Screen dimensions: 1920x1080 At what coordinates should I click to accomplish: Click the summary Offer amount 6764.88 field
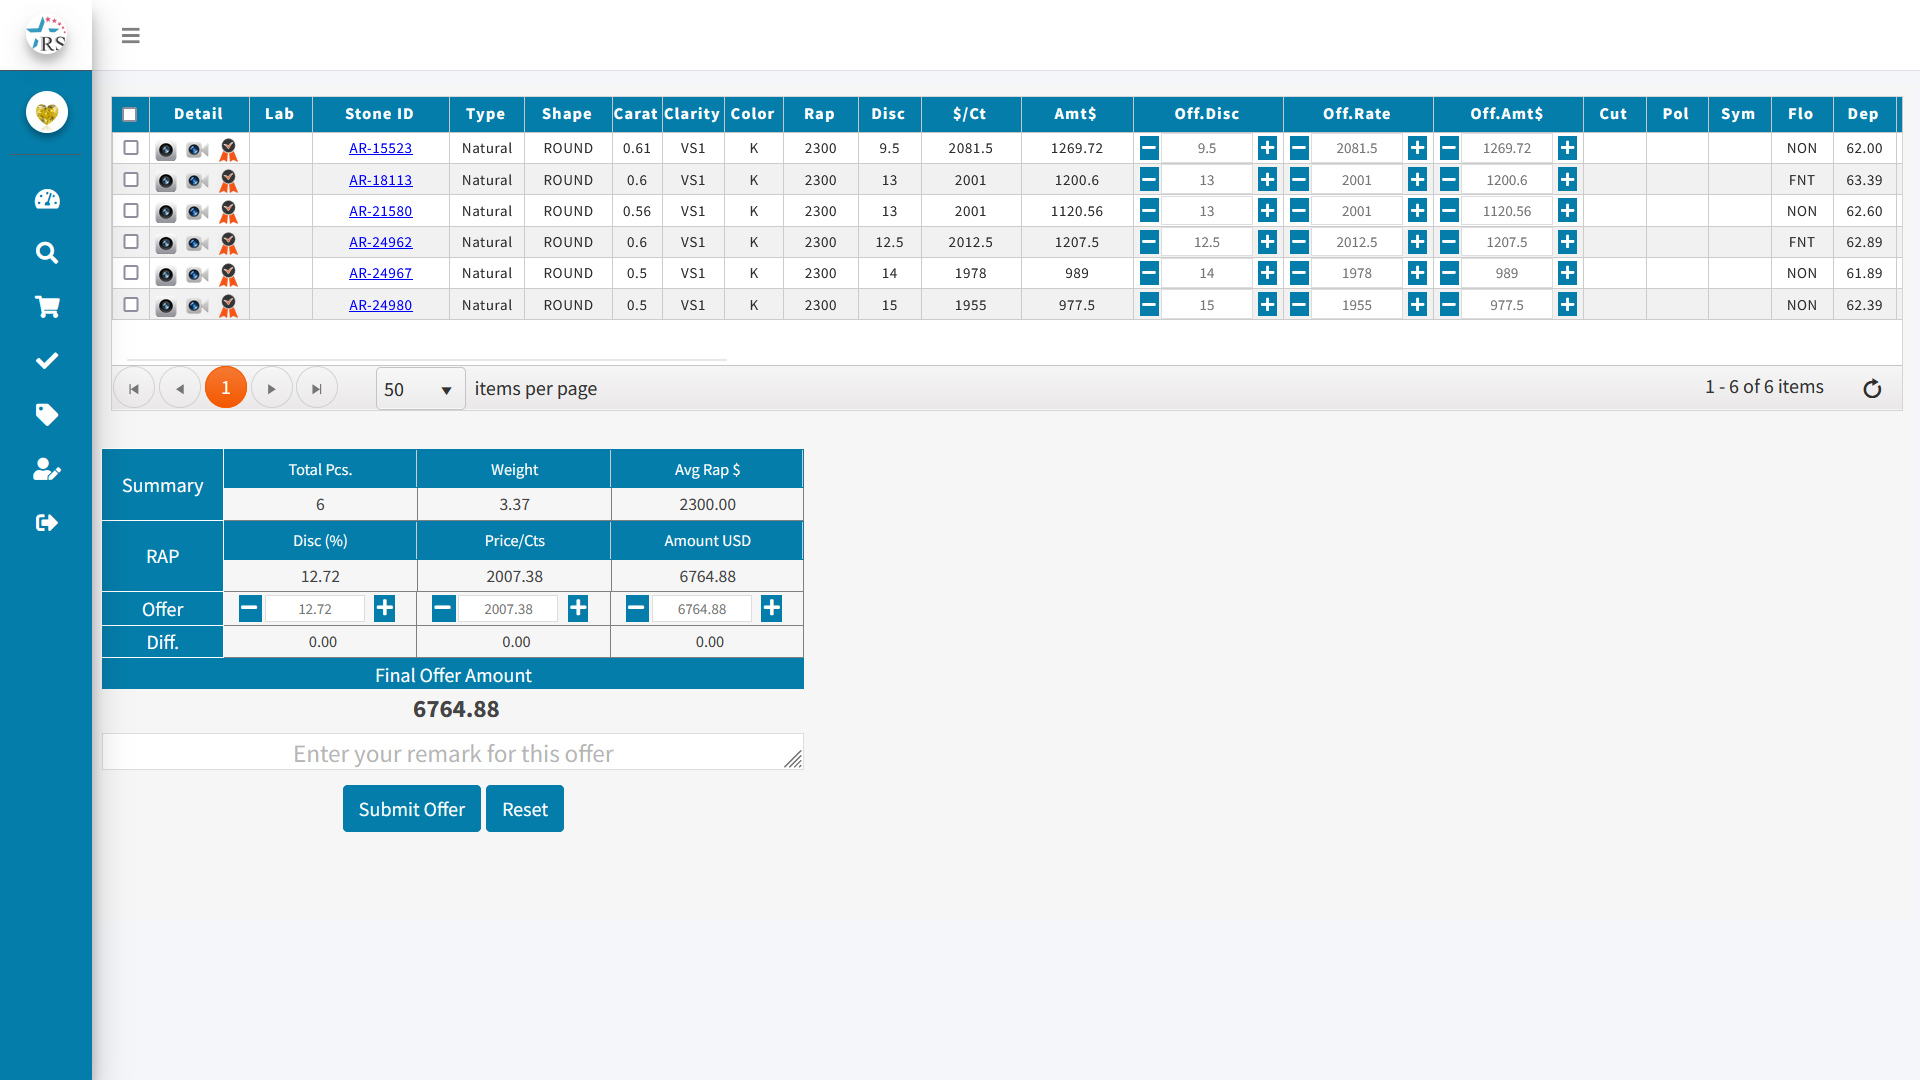click(x=702, y=609)
